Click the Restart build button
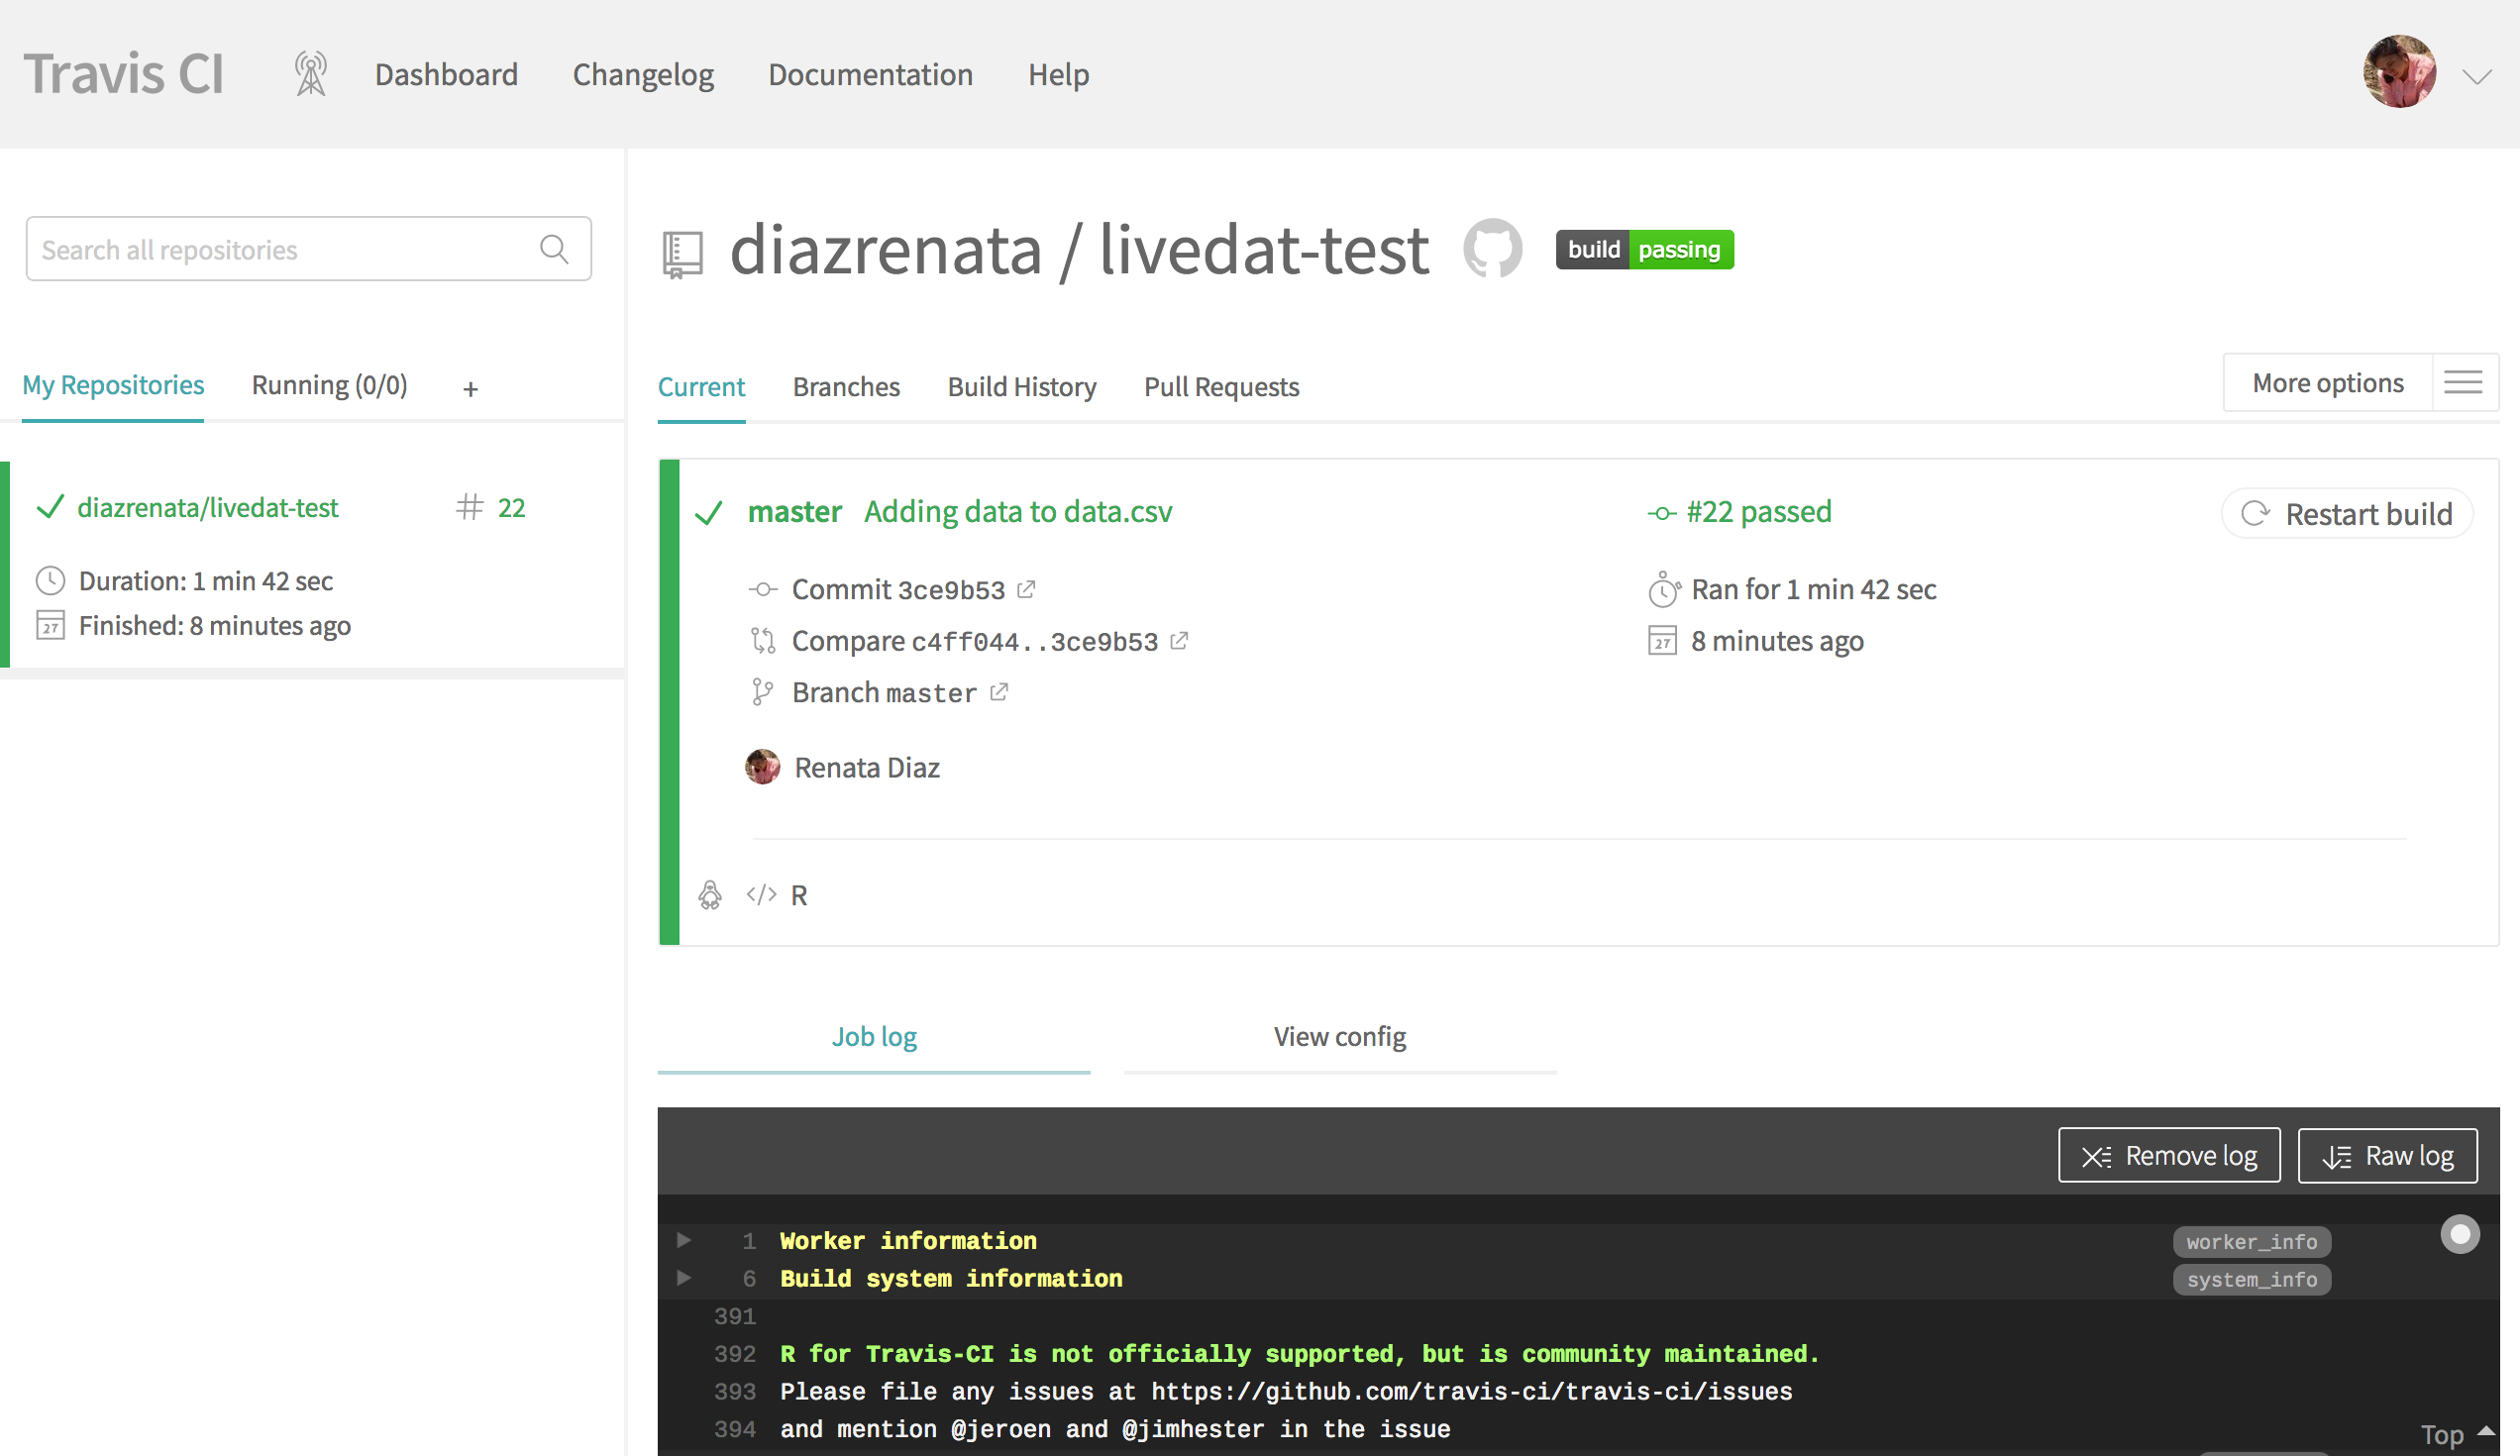Viewport: 2520px width, 1456px height. [x=2348, y=514]
